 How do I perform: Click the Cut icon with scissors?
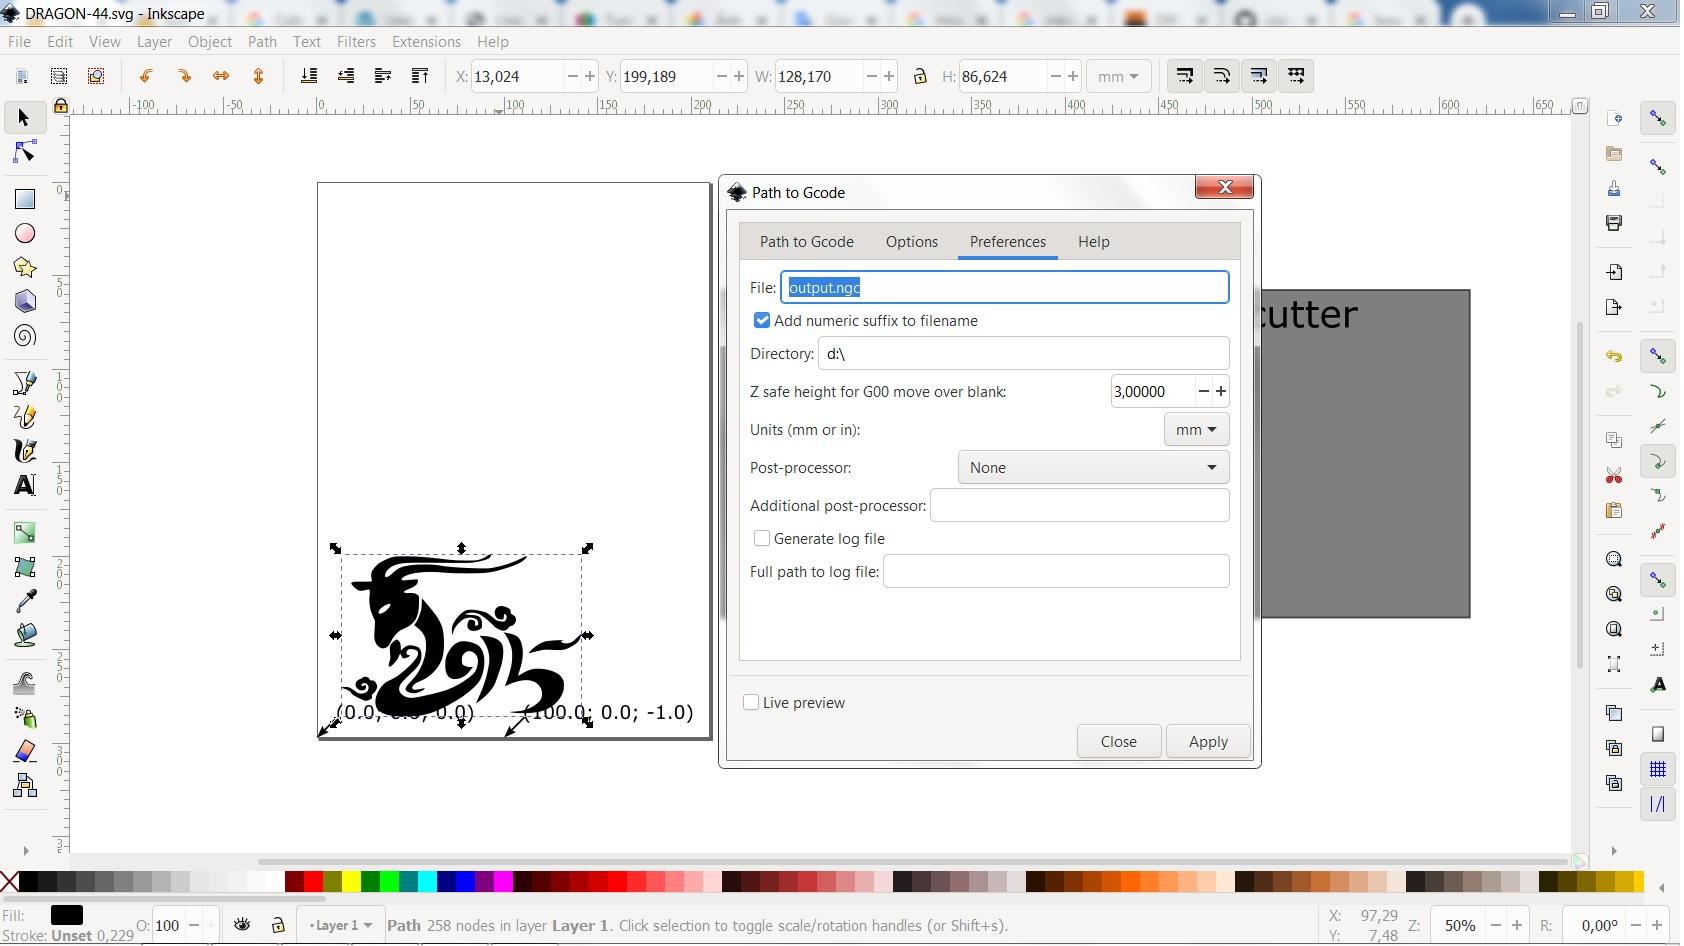tap(1614, 475)
